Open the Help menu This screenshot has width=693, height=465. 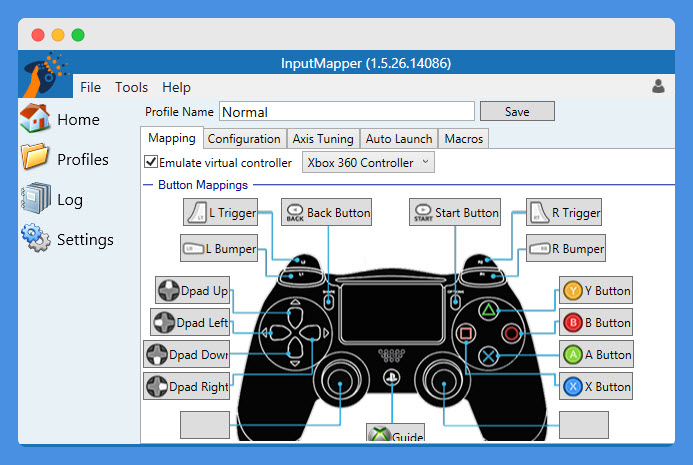point(176,87)
